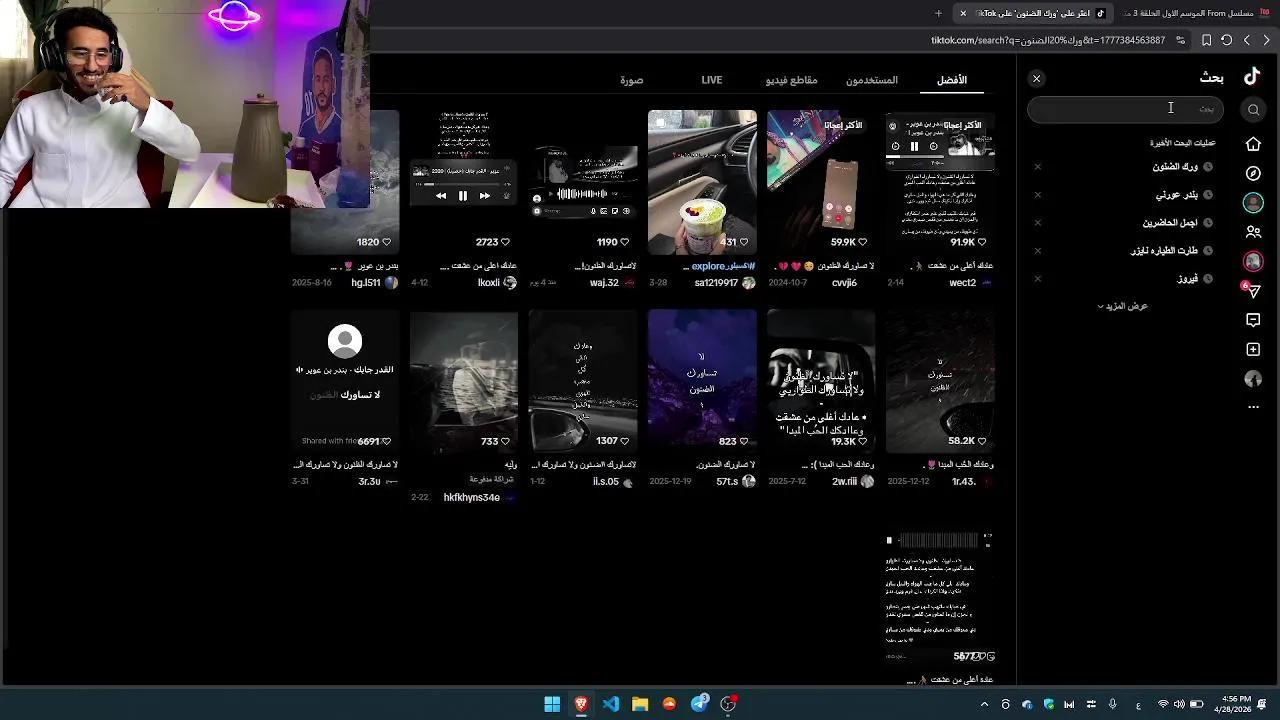Switch to the LIVE results tab

coord(712,80)
